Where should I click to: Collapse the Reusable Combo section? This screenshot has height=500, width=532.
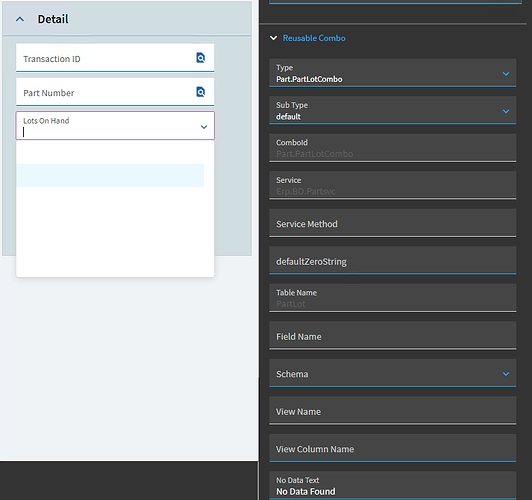coord(273,38)
